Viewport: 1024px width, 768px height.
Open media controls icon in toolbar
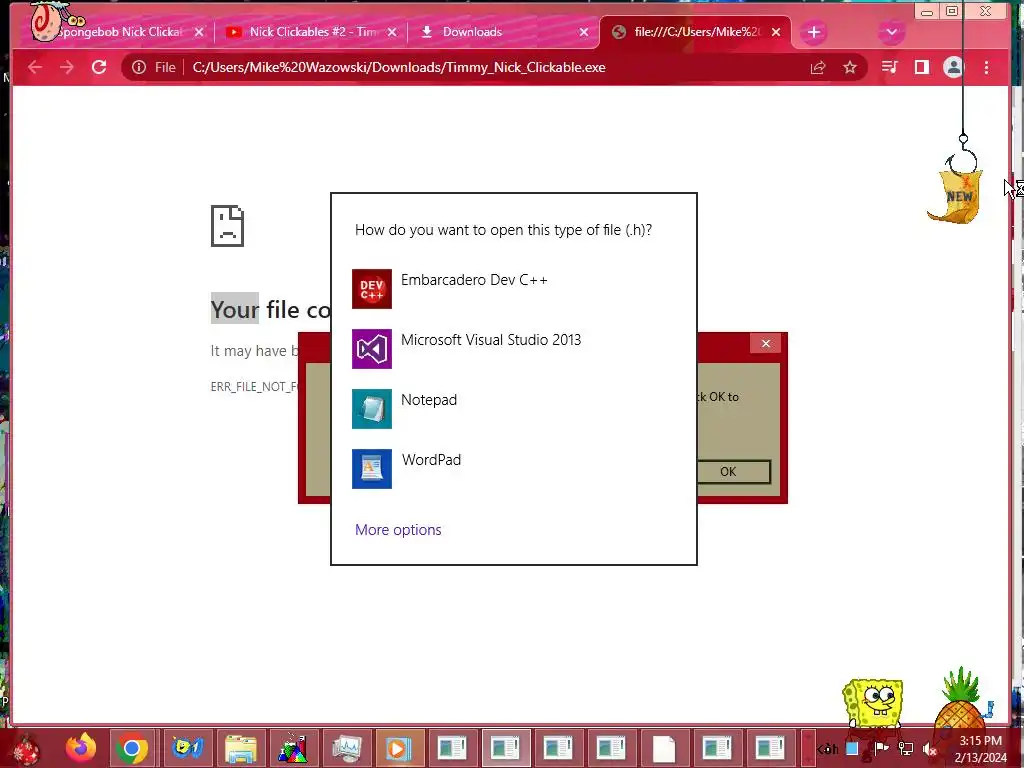coord(889,67)
